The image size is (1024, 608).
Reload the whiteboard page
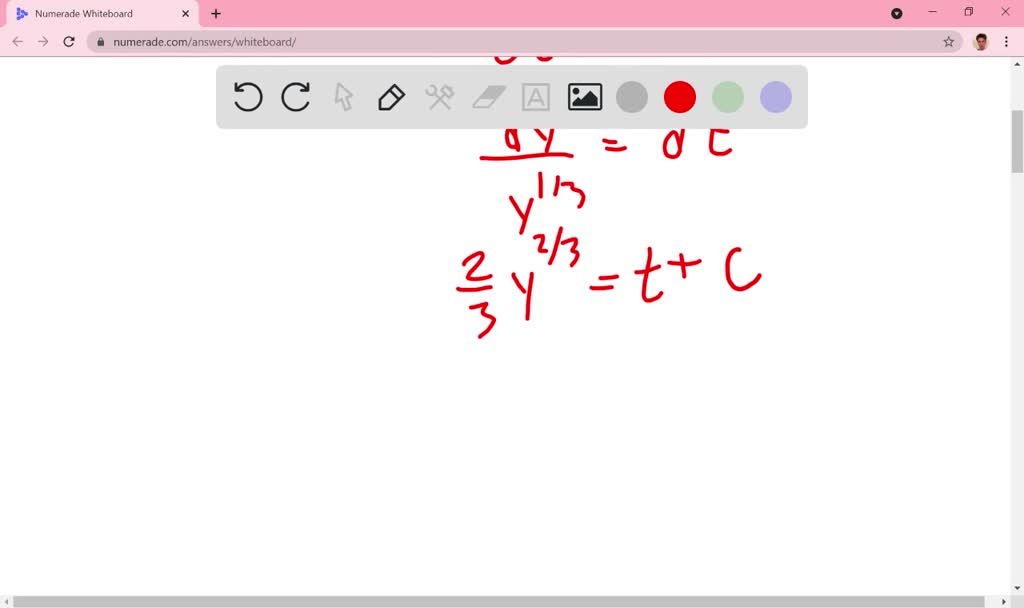point(68,41)
